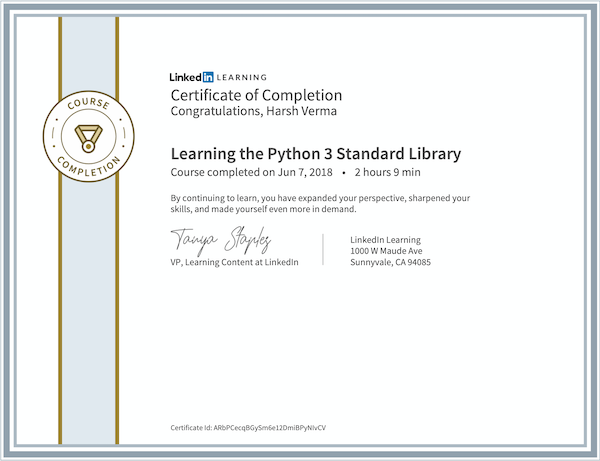Click the LinkedIn Learning address name
This screenshot has width=600, height=461.
[x=385, y=240]
